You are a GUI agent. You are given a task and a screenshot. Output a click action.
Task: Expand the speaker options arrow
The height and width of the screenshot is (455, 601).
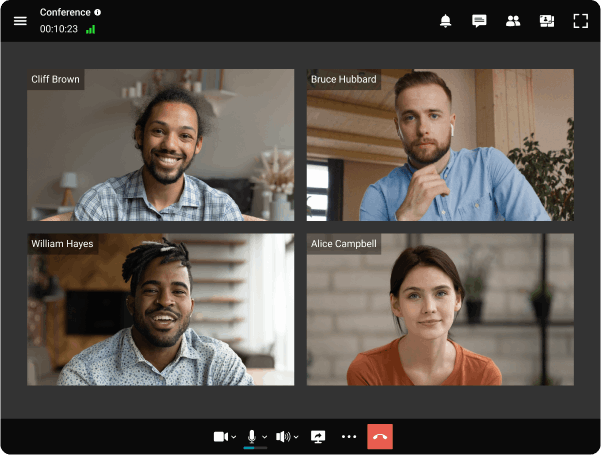[x=296, y=438]
